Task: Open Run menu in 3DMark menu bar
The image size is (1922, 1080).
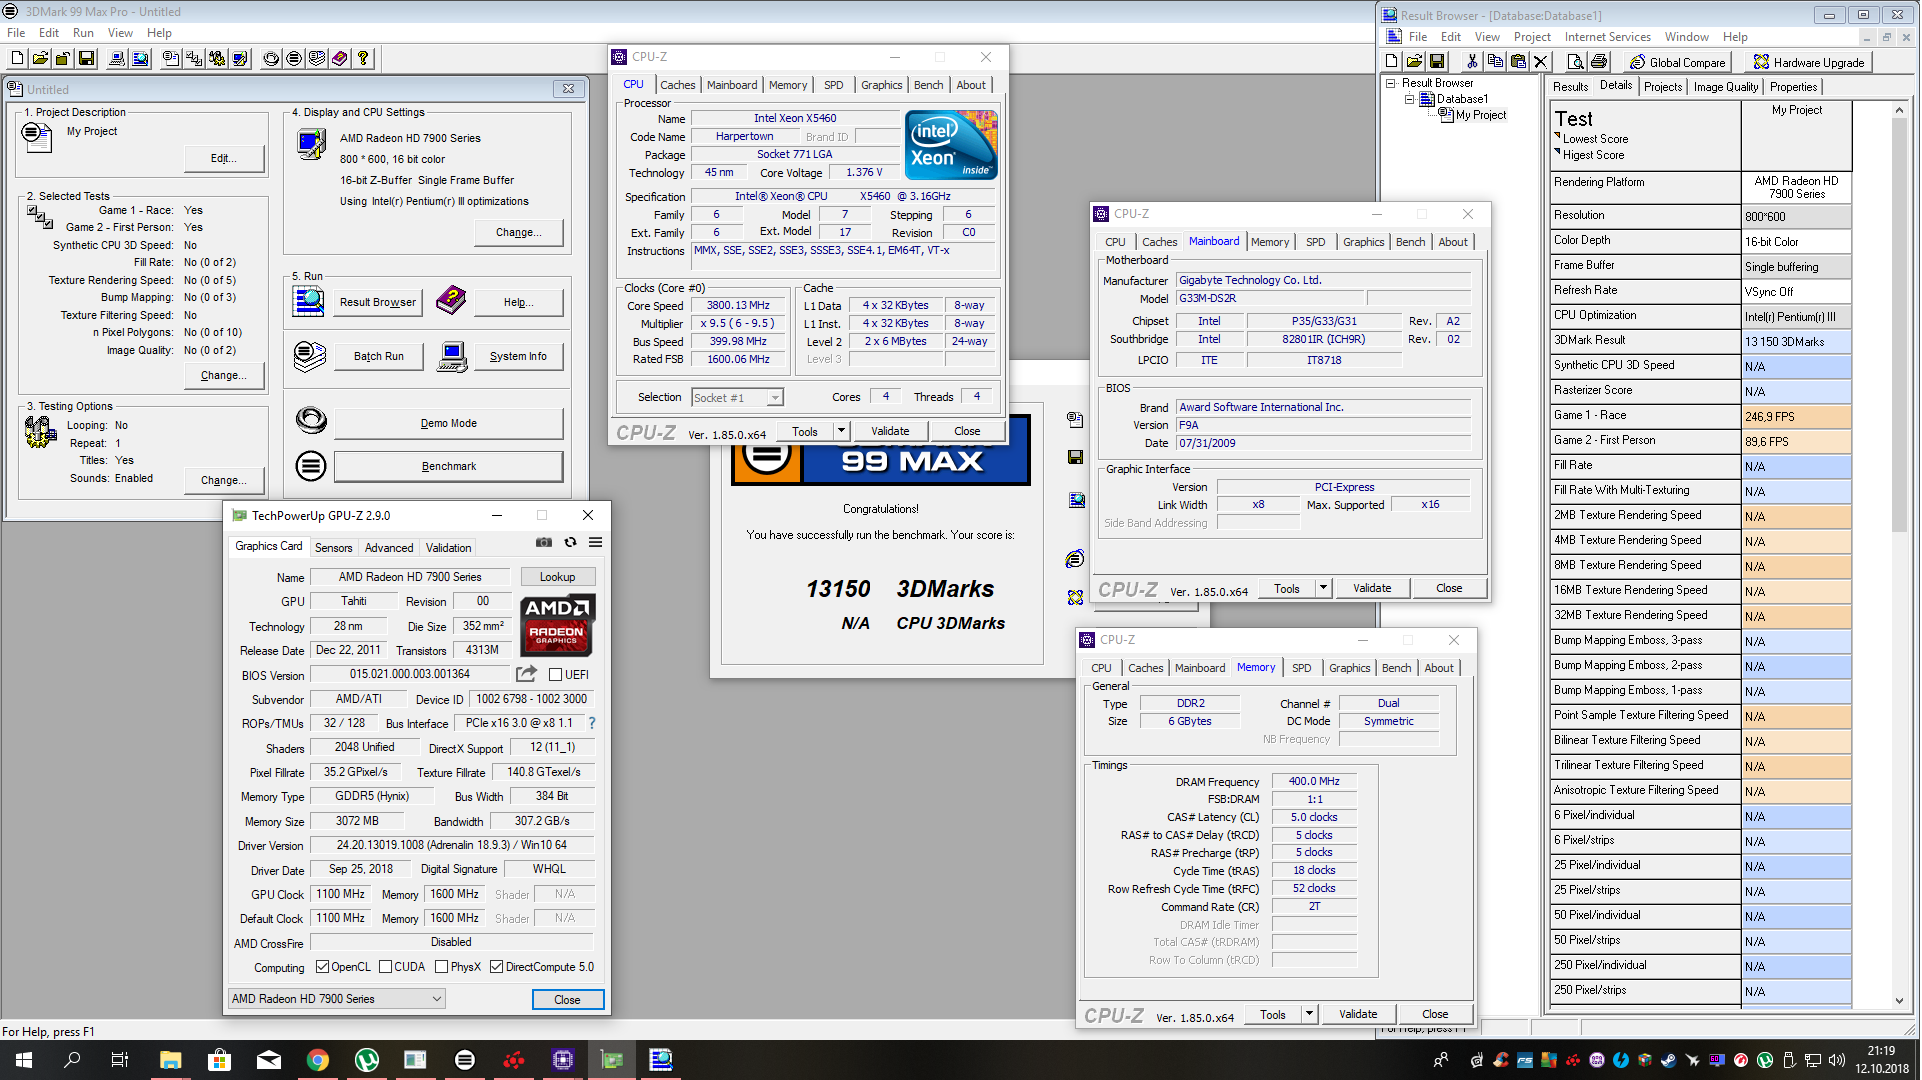Action: point(83,33)
